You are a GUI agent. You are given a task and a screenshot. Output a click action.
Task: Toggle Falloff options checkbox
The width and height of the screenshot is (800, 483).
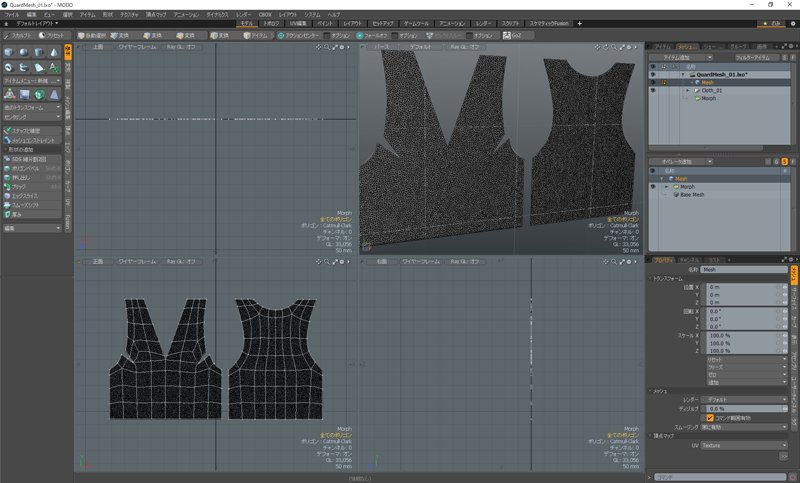pyautogui.click(x=394, y=36)
